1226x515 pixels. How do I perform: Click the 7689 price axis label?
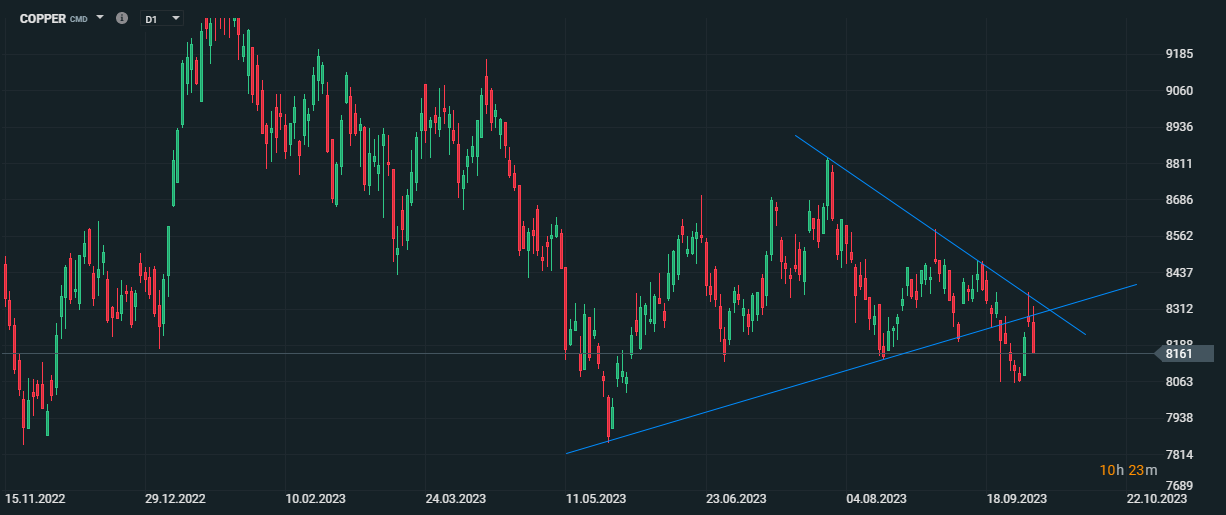1180,484
